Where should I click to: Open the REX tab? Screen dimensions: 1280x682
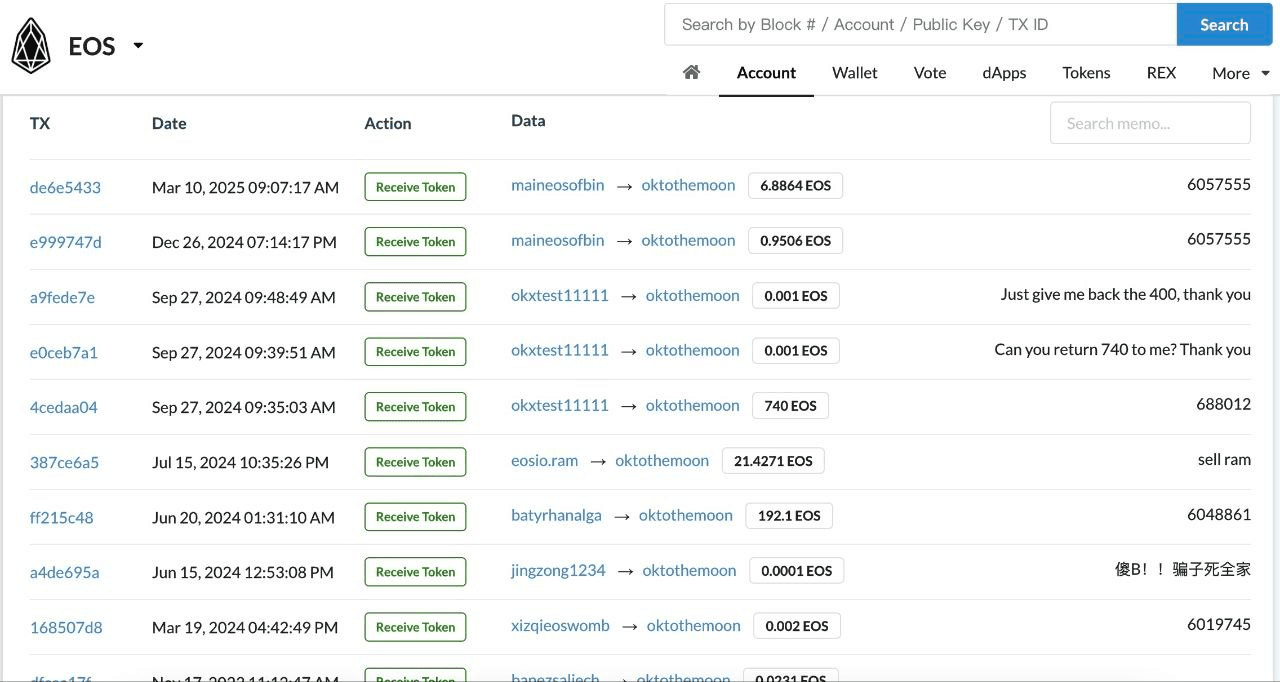[1161, 73]
